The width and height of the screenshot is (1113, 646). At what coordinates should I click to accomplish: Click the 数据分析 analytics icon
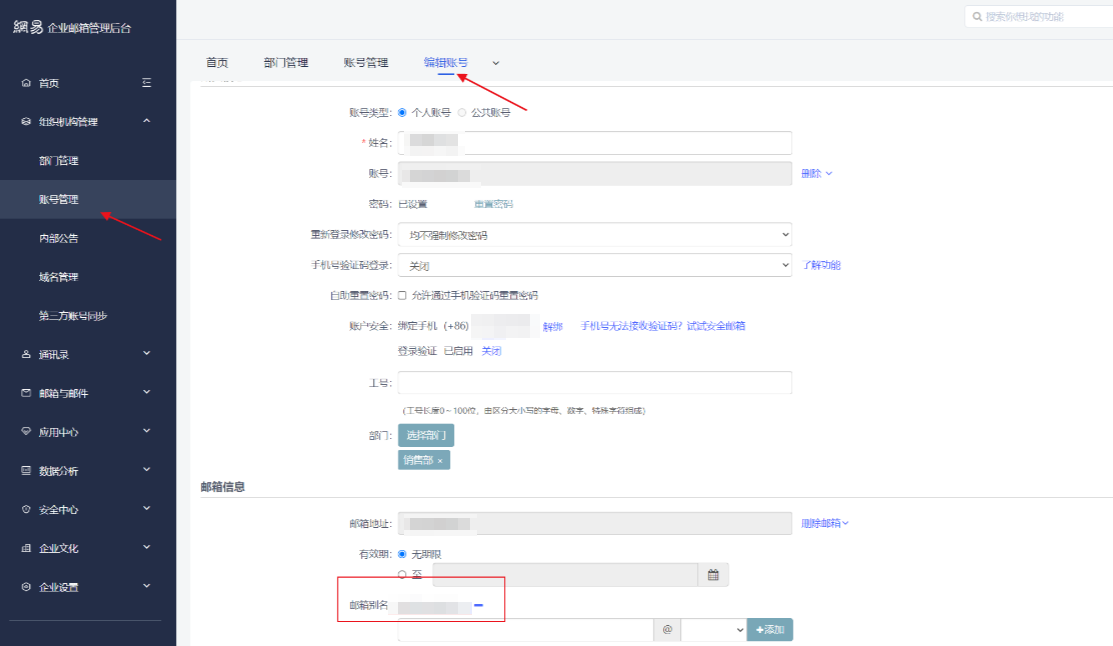25,468
